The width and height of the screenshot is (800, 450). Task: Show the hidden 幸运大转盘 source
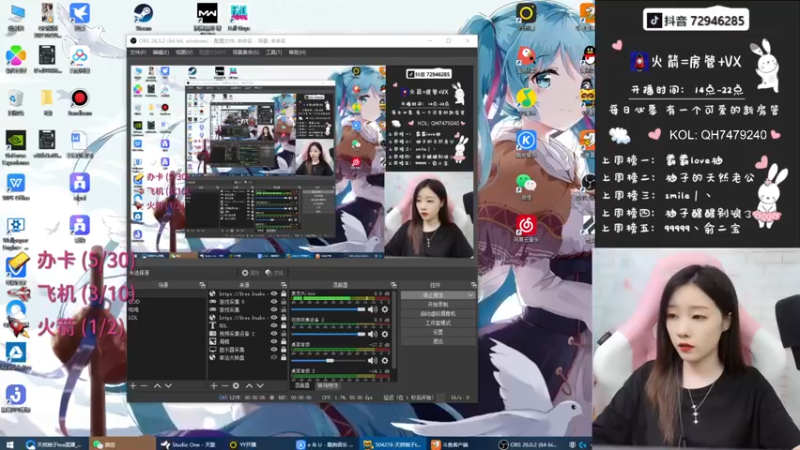click(274, 358)
